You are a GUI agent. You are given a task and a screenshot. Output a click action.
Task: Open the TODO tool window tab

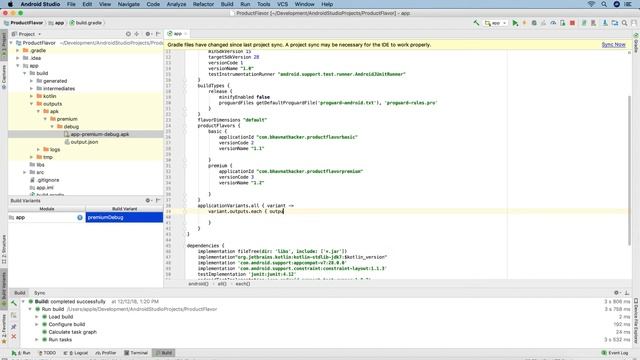point(47,353)
